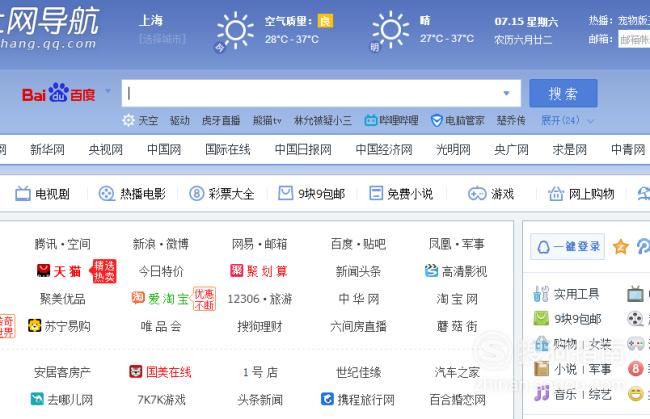
Task: Click the 实用工具 tools icon
Action: pos(541,294)
